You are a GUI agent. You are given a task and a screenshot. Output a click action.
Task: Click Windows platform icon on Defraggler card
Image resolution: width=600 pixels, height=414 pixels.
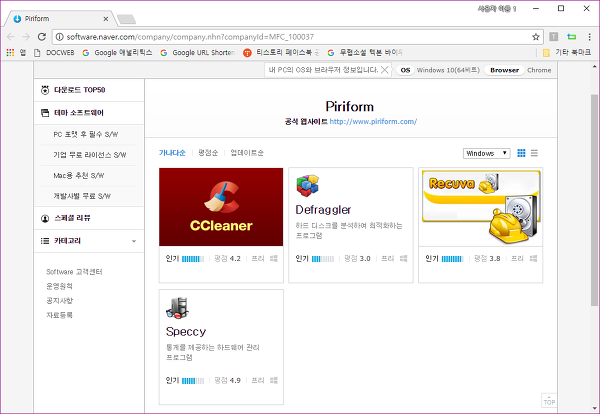pos(403,259)
